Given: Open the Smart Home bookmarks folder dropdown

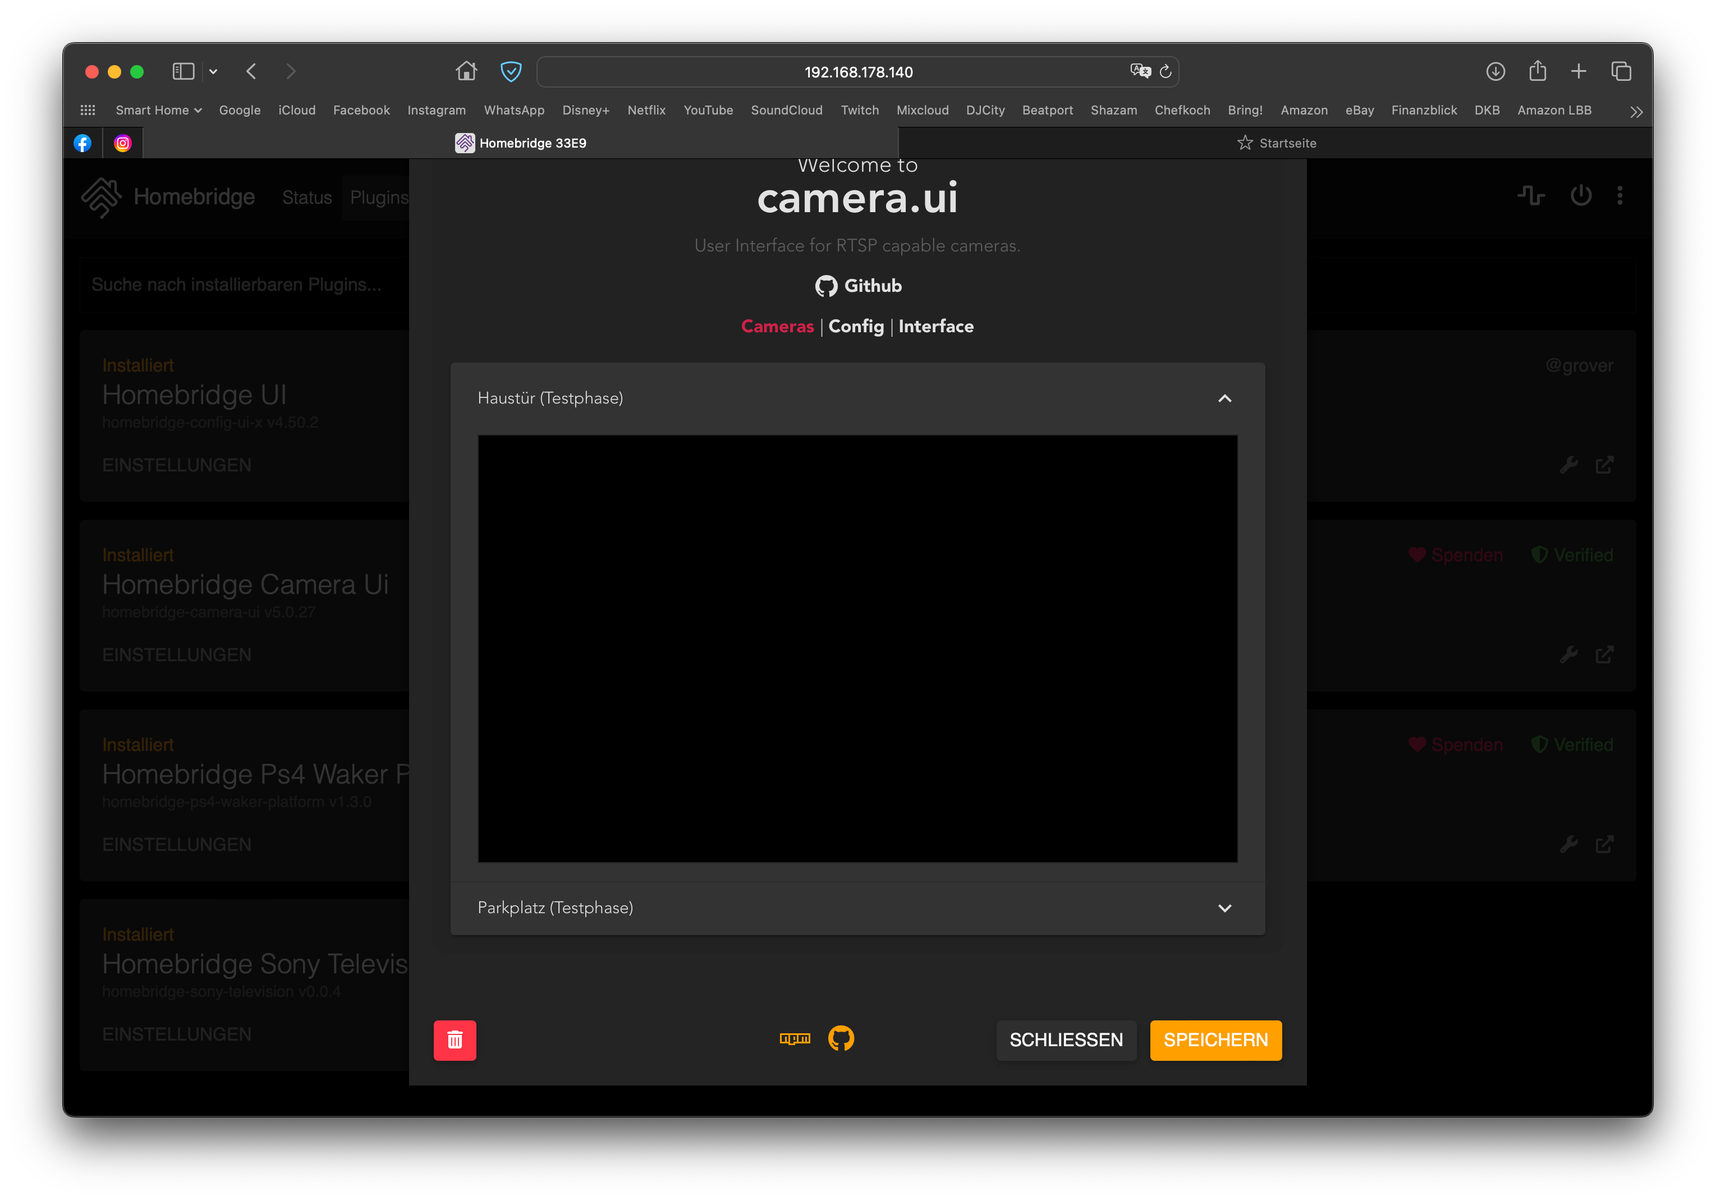Looking at the screenshot, I should point(158,110).
